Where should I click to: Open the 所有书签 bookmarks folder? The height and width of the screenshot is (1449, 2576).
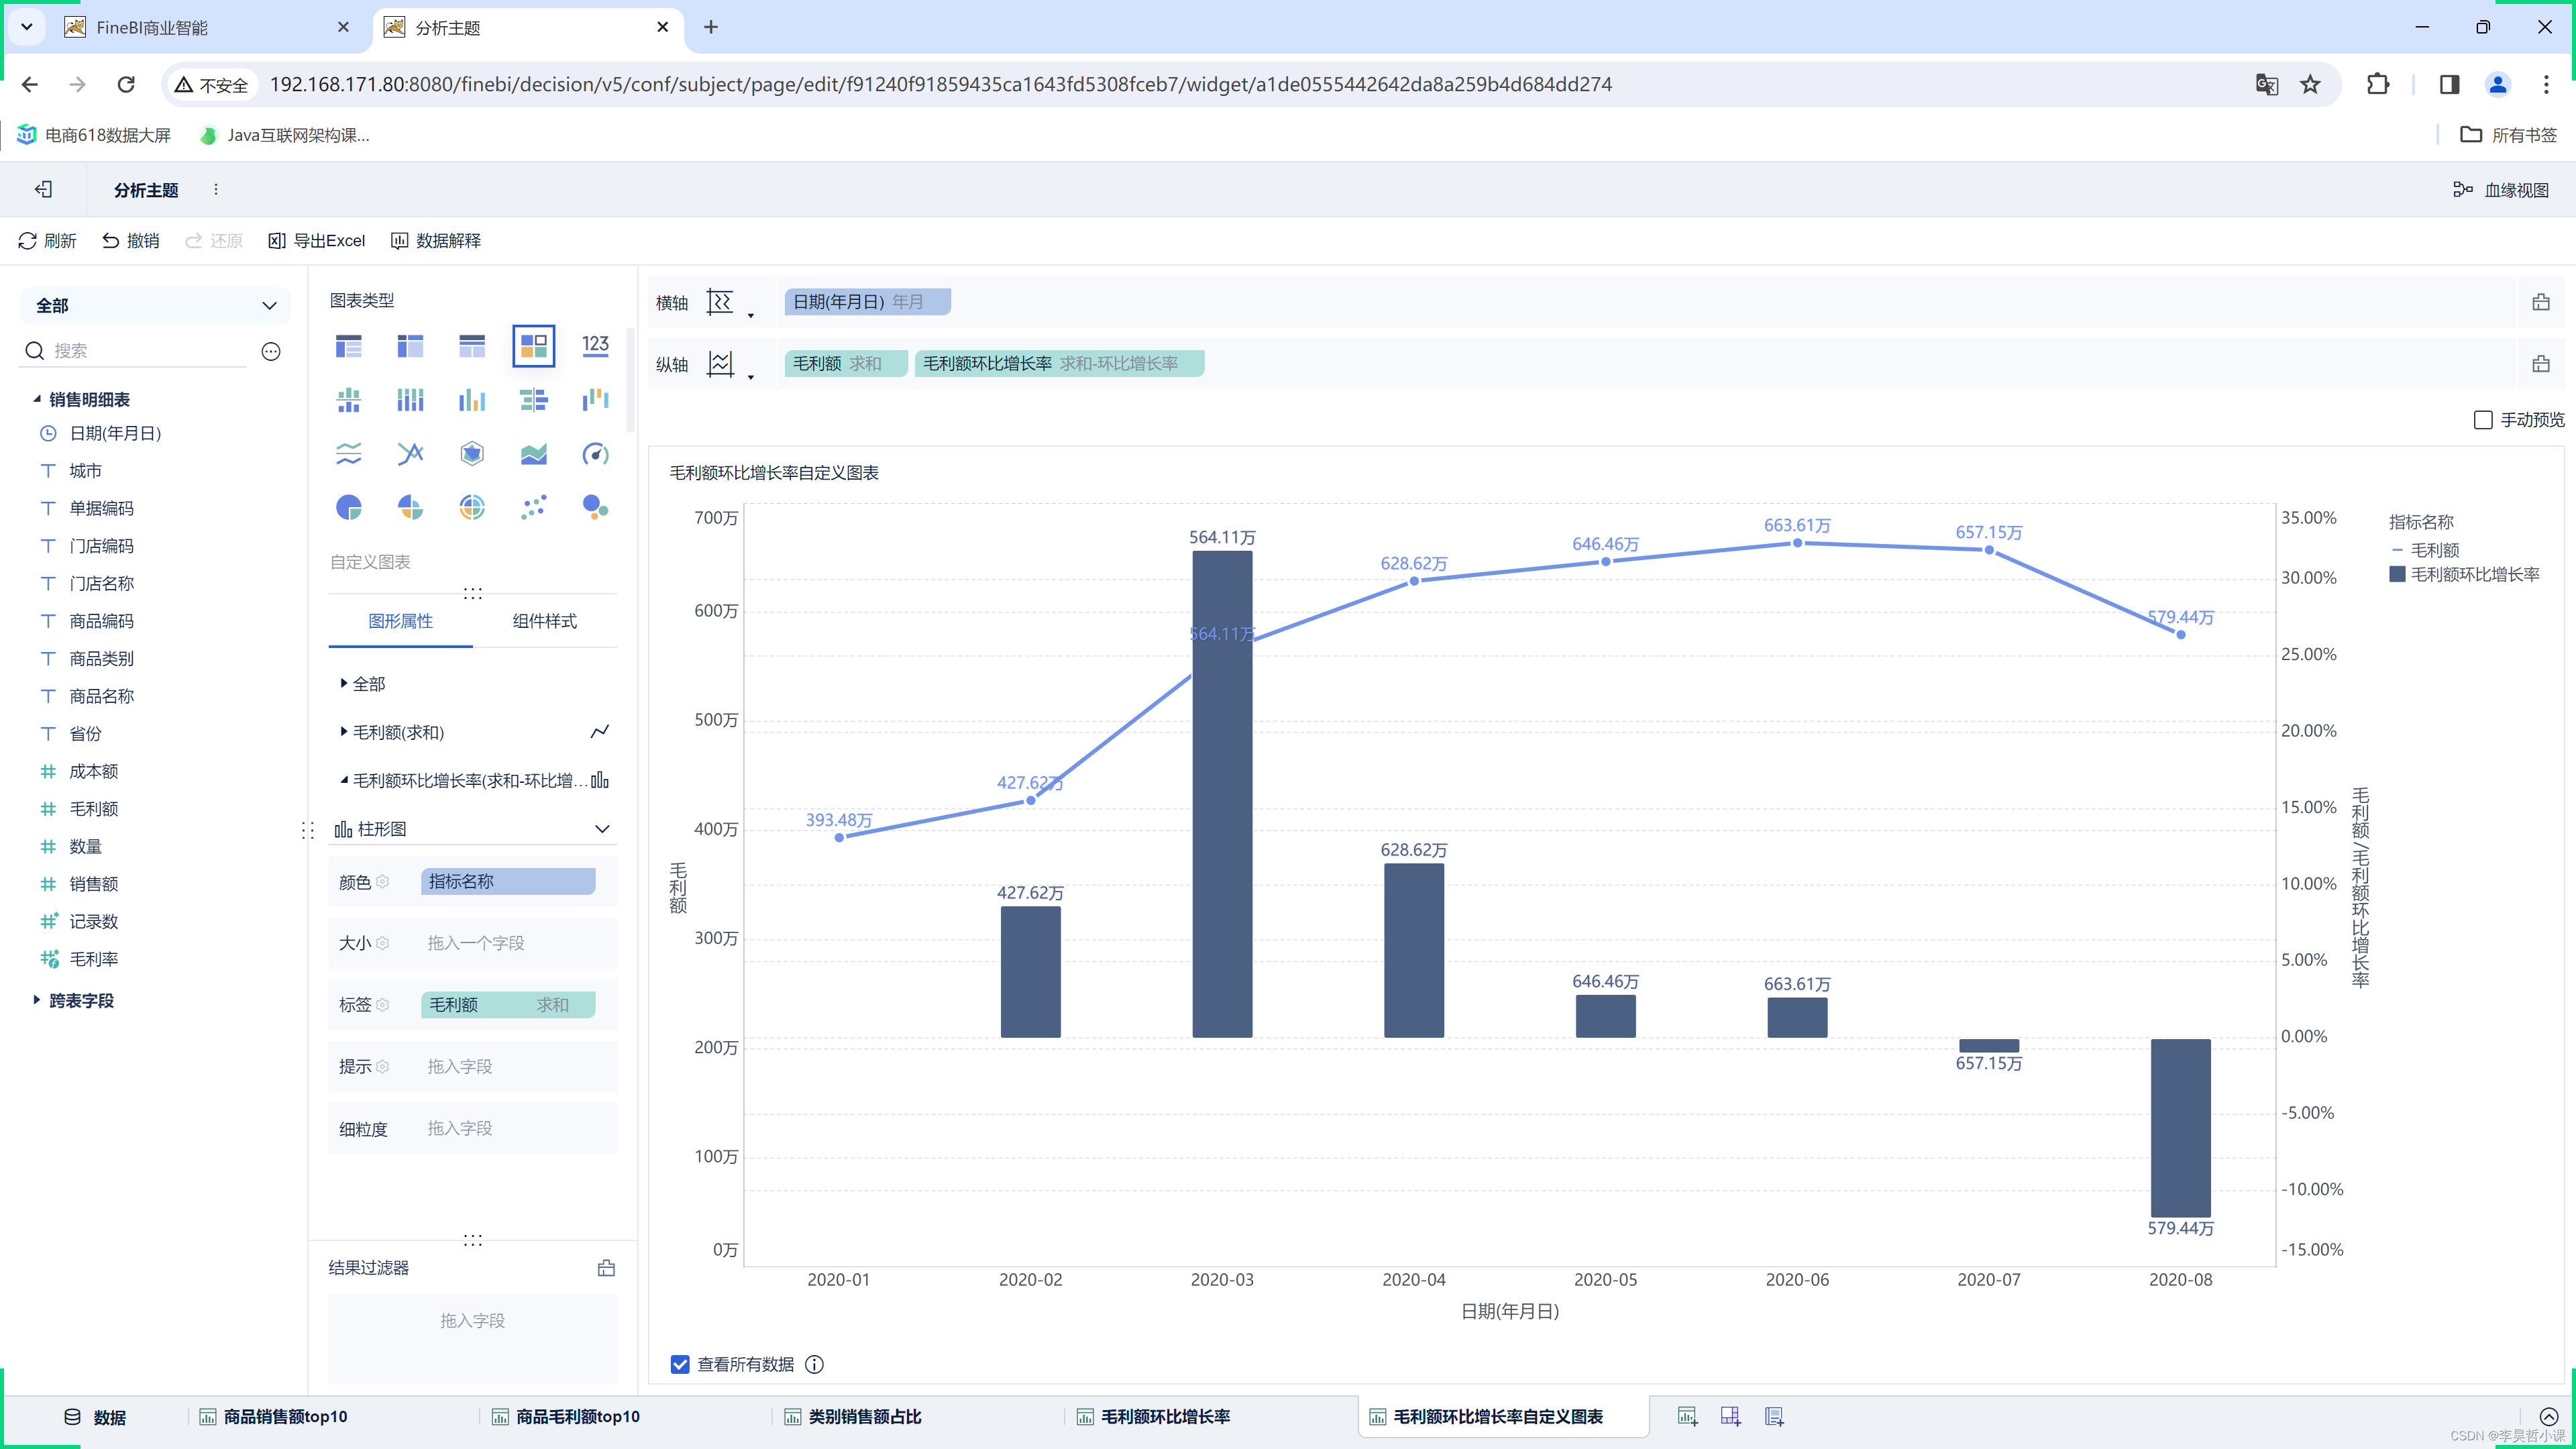click(2508, 135)
